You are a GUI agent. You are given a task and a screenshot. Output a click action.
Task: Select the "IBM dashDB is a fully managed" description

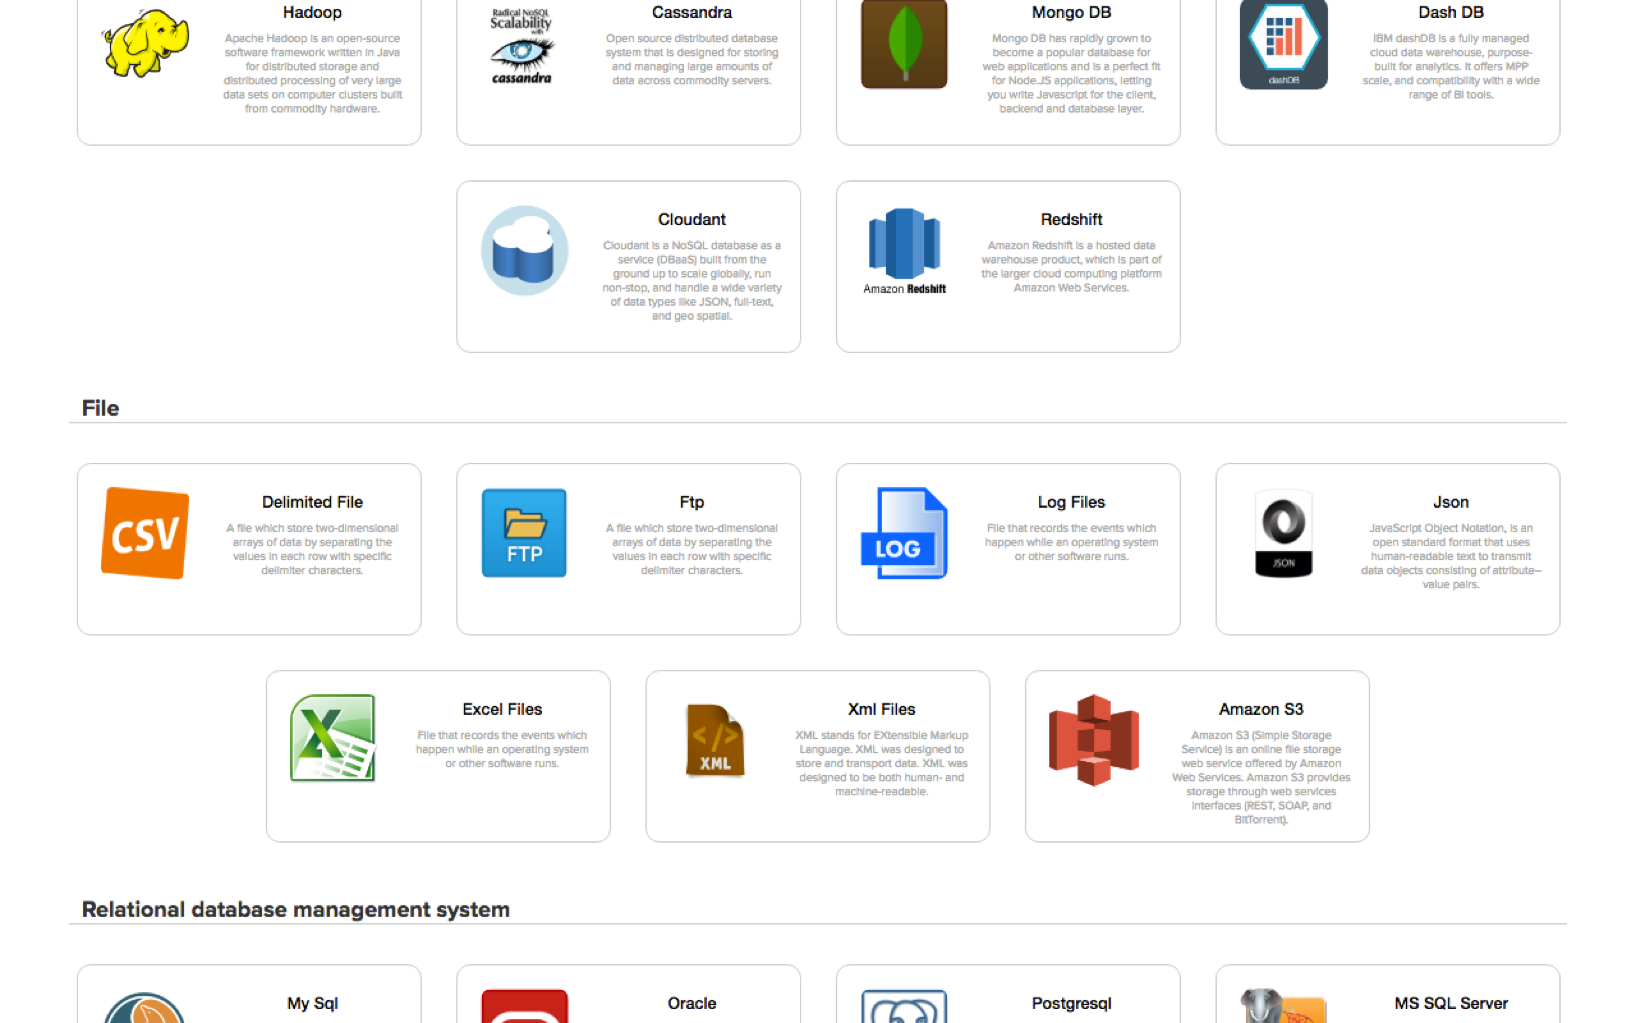pyautogui.click(x=1451, y=67)
